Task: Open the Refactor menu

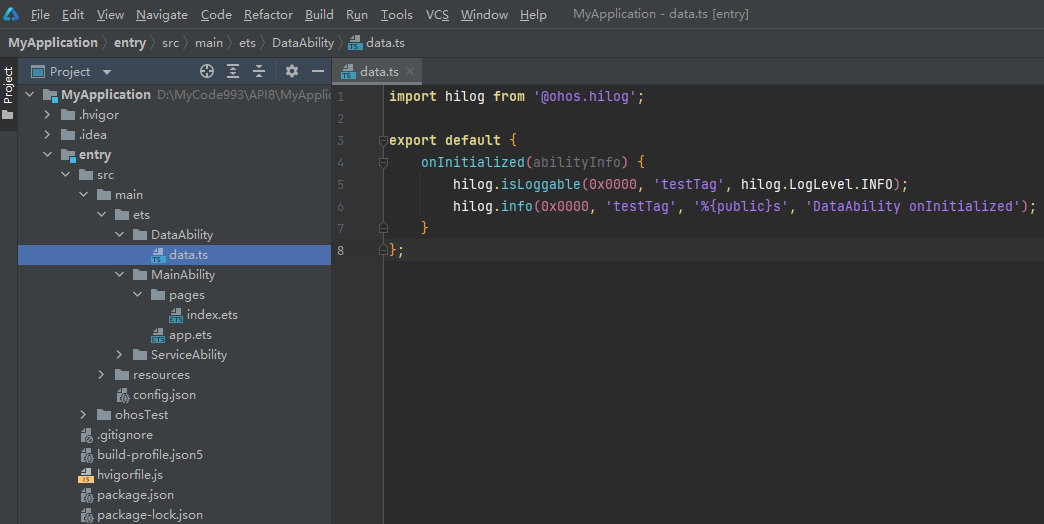Action: [268, 15]
